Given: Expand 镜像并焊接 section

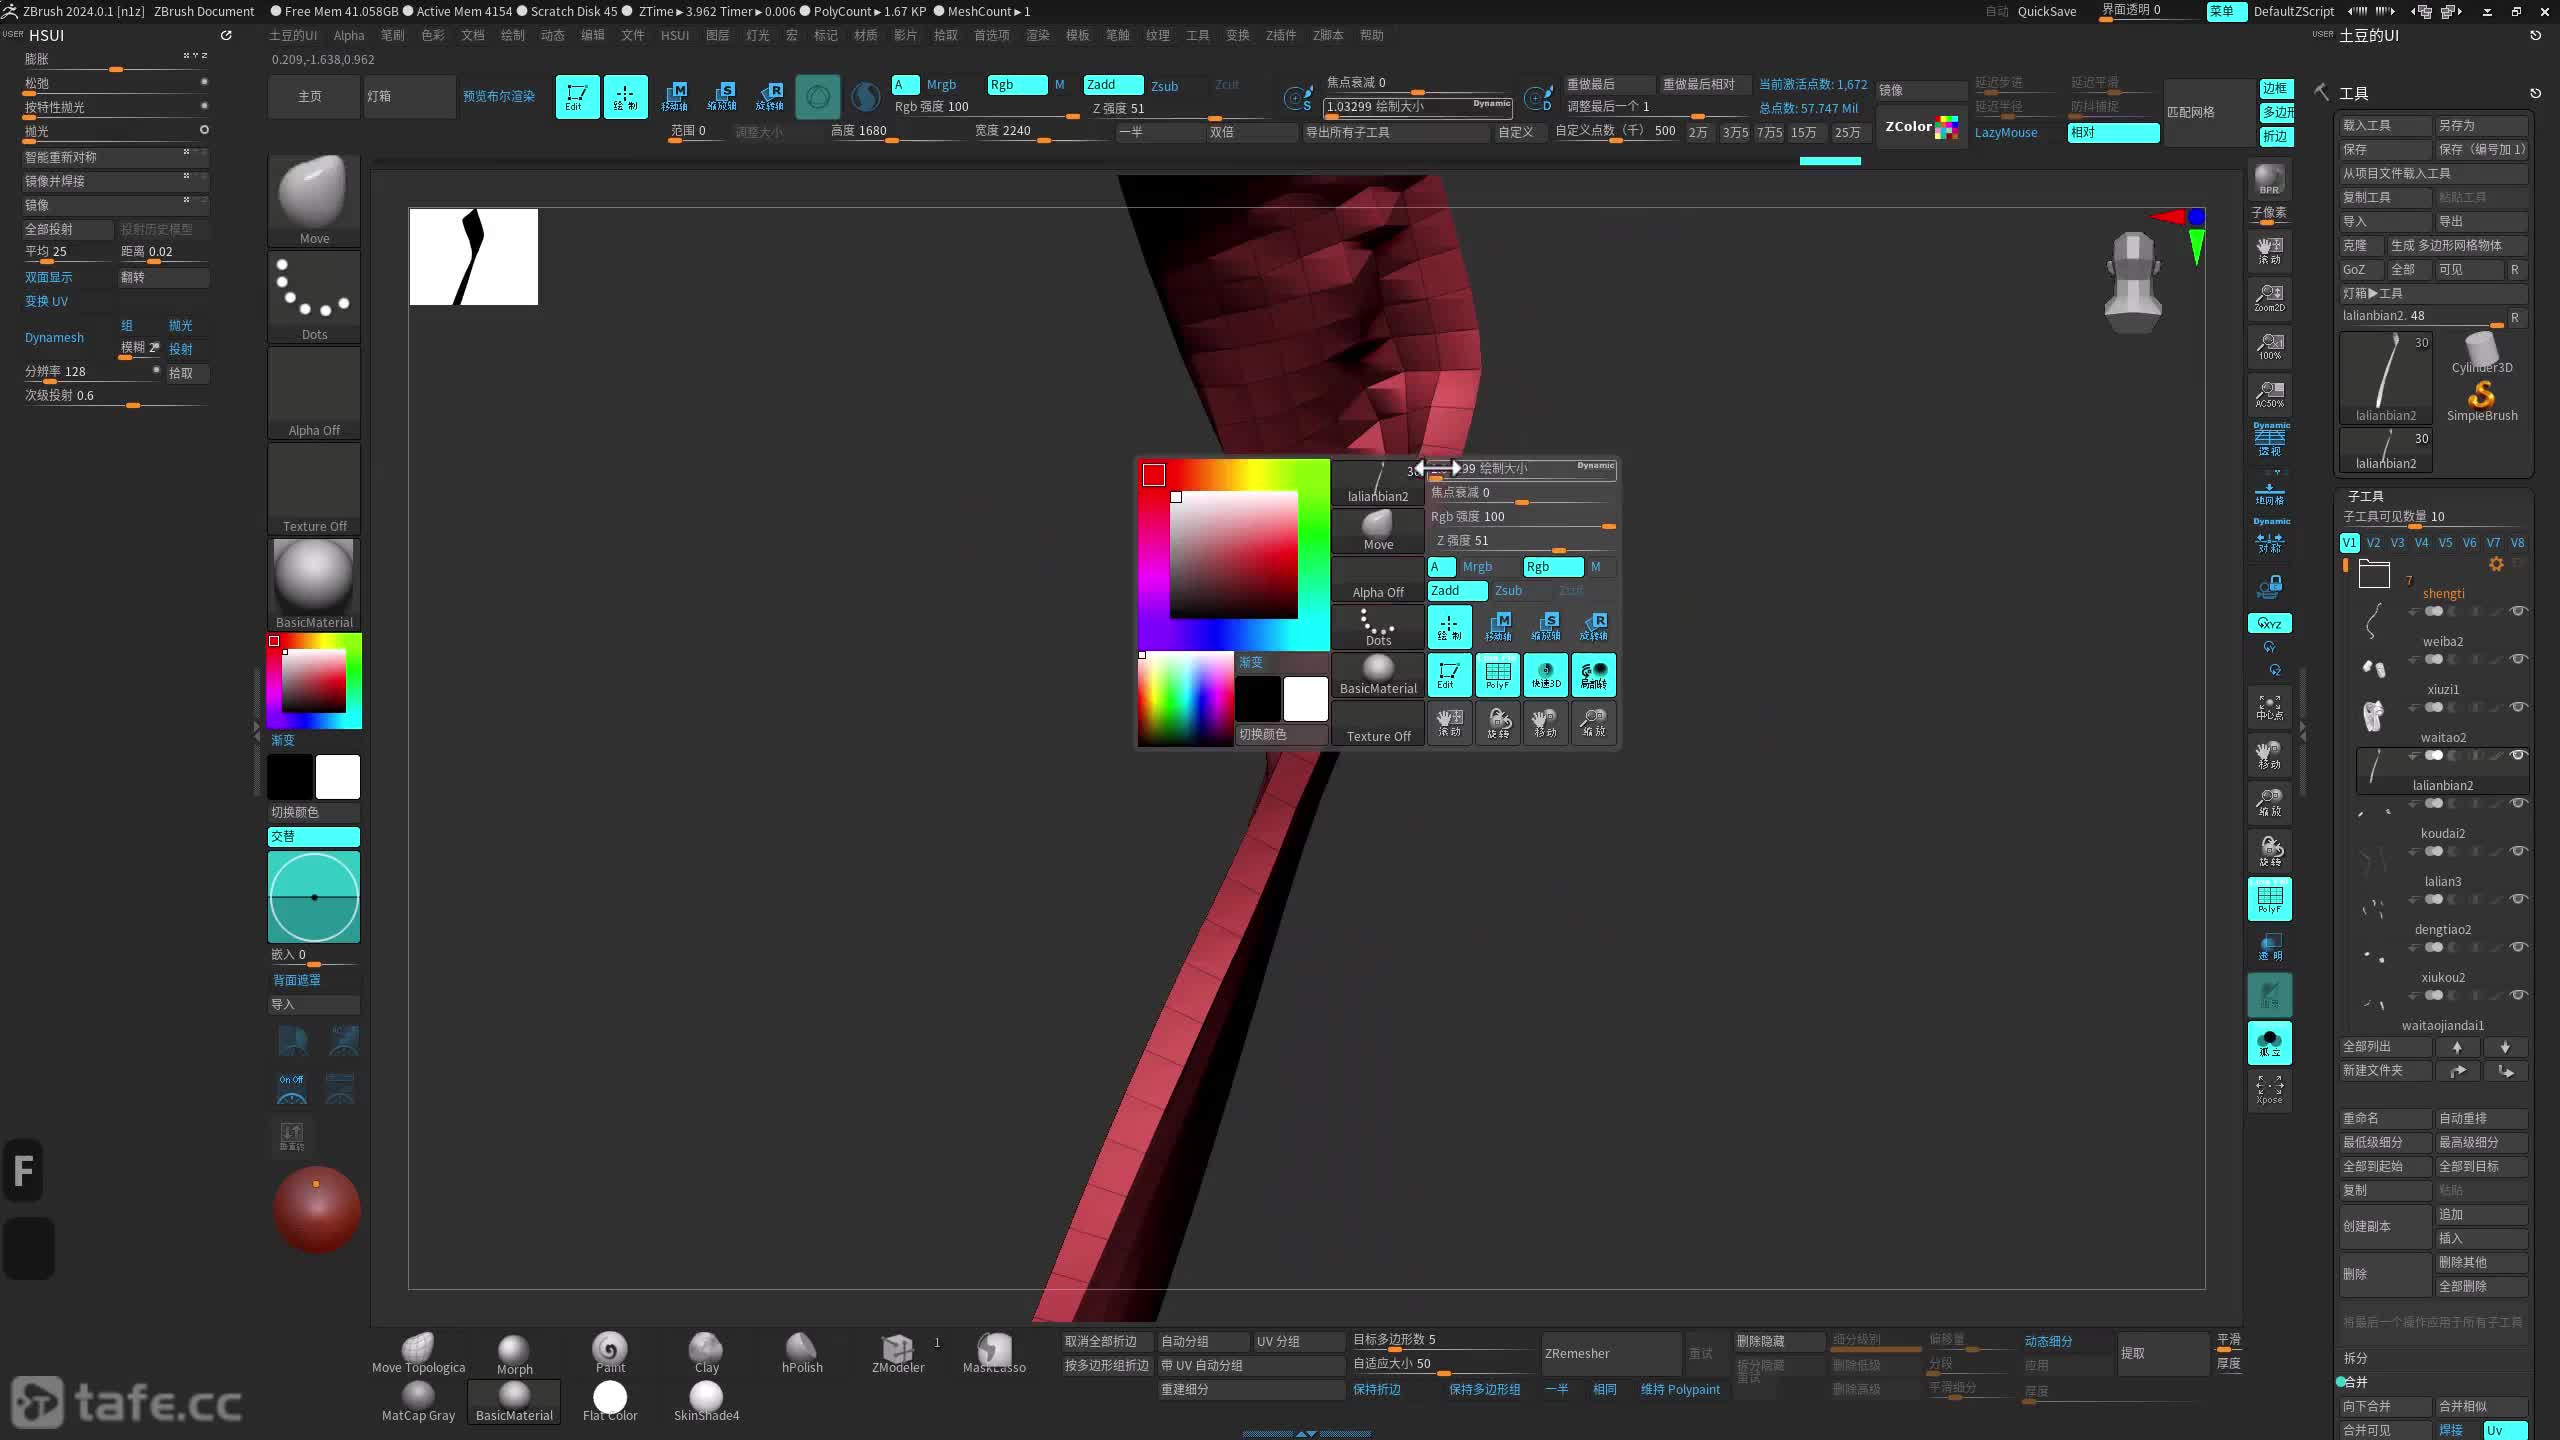Looking at the screenshot, I should click(115, 181).
